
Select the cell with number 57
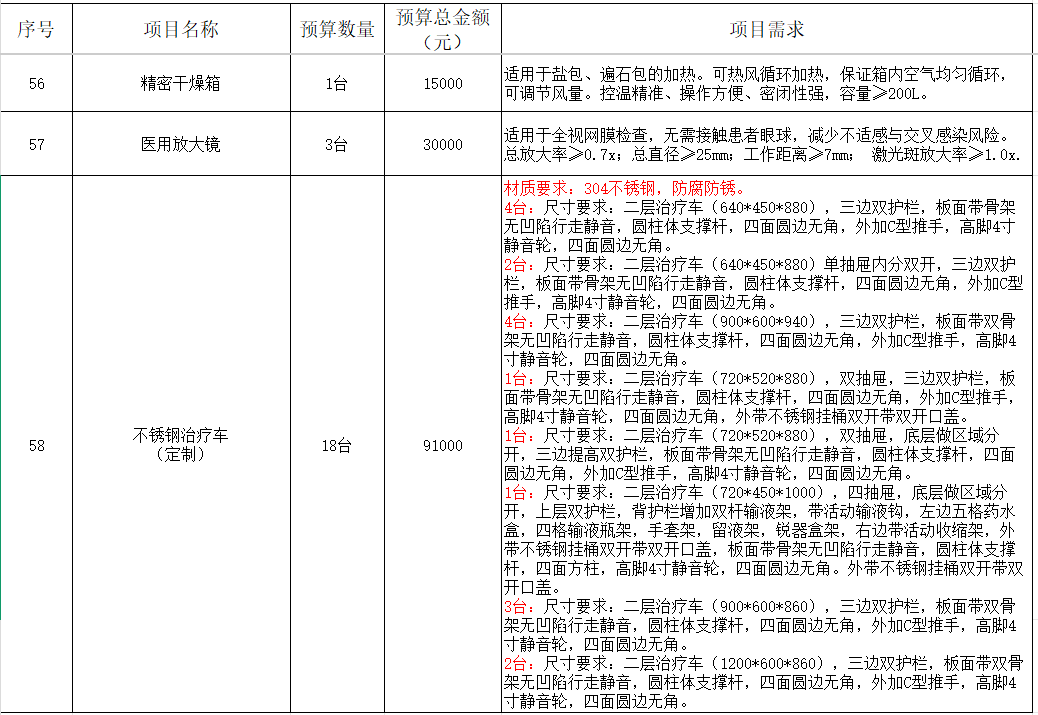[36, 144]
